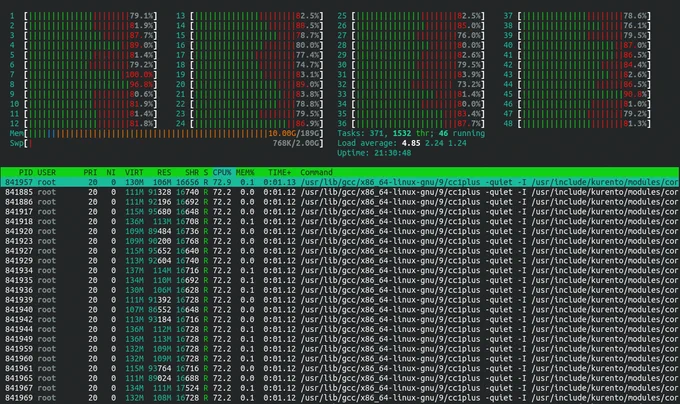Click CPU 7 meter showing 100.0%
This screenshot has height=404, width=680.
pos(83,75)
